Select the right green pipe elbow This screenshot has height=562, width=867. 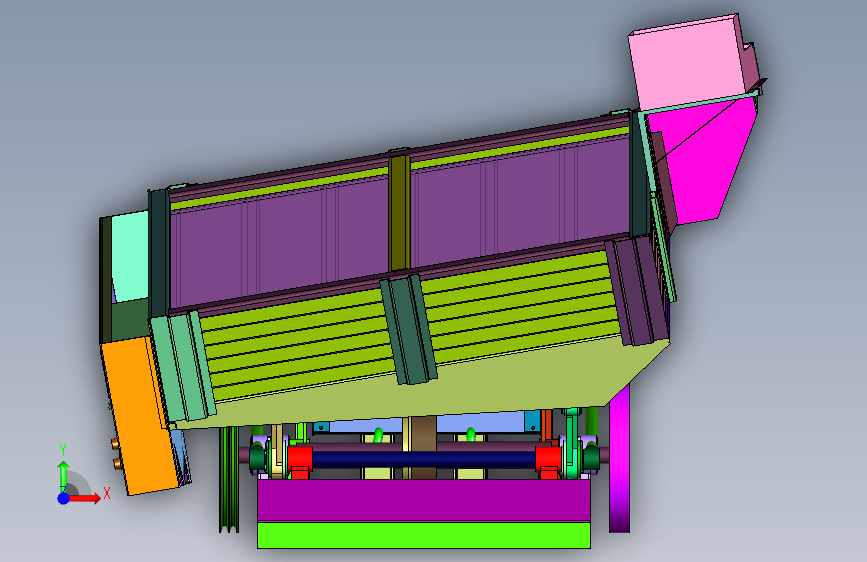point(471,435)
